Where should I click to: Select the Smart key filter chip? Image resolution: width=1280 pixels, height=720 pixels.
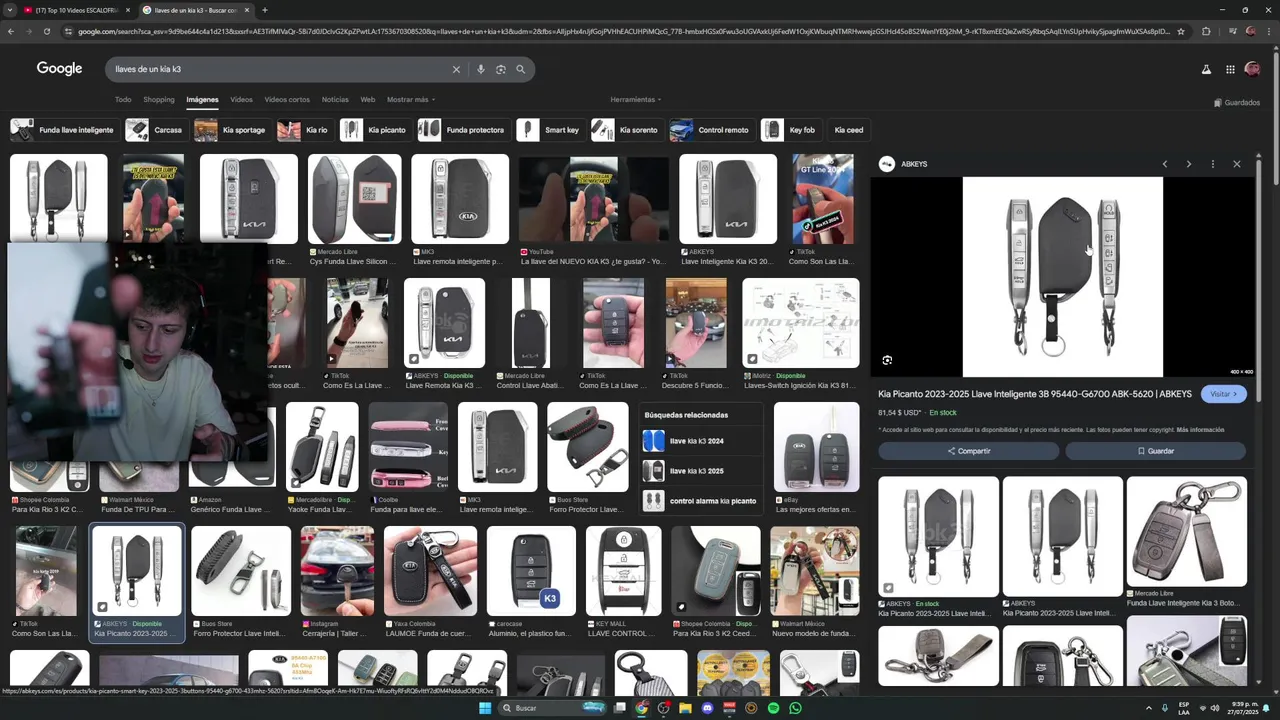point(549,130)
